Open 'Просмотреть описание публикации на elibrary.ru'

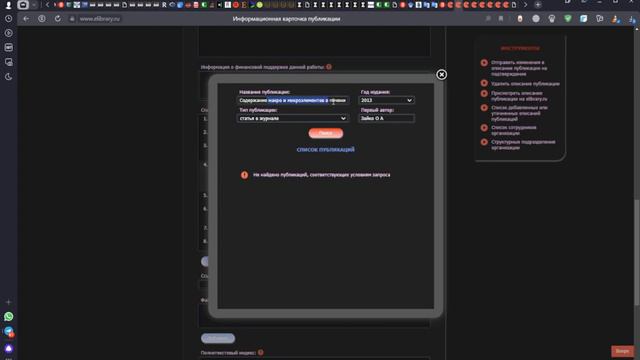519,96
